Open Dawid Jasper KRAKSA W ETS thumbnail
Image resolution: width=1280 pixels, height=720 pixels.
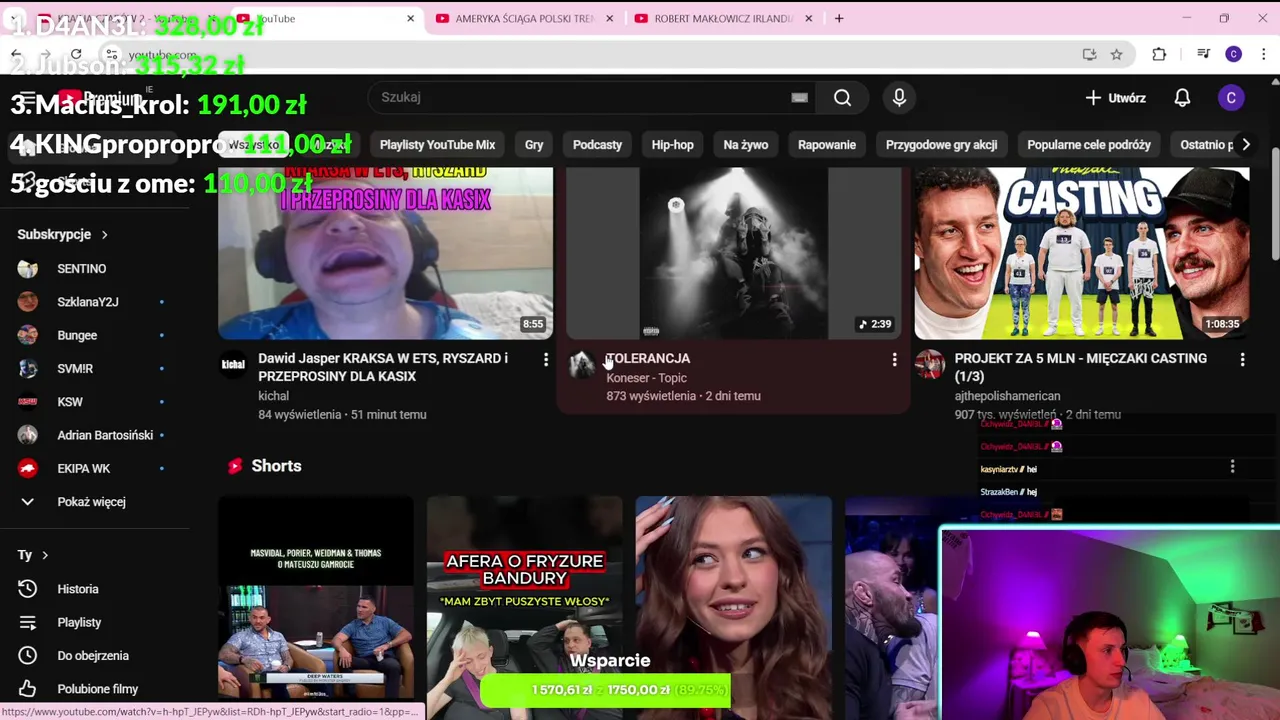(x=385, y=254)
